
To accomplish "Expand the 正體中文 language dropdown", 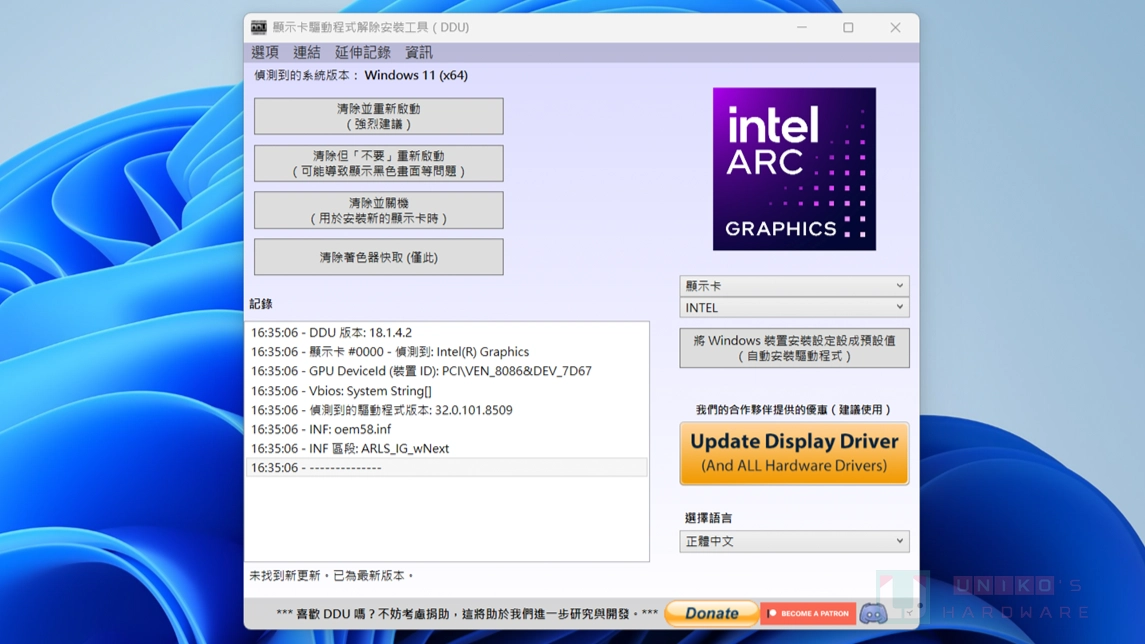I will pyautogui.click(x=794, y=541).
